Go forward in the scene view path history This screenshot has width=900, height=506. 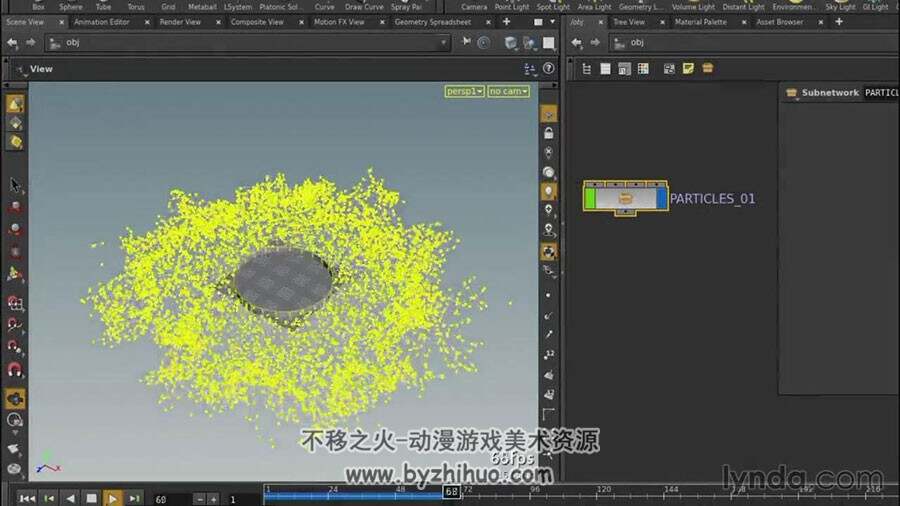30,42
